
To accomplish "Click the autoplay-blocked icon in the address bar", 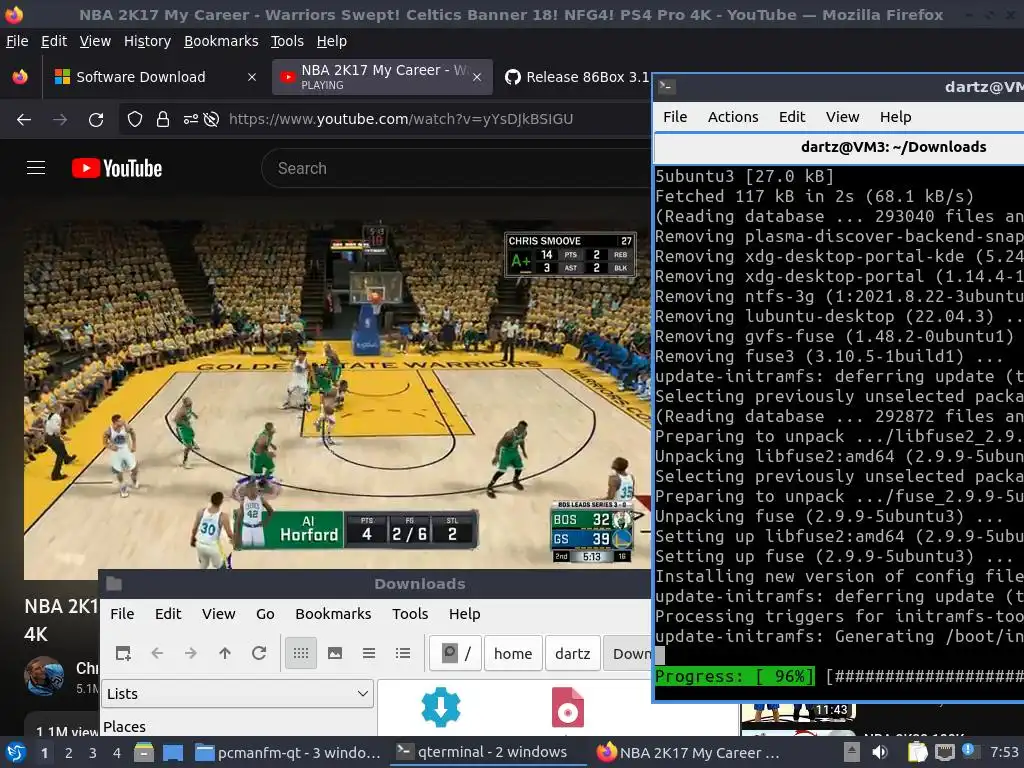I will [211, 119].
